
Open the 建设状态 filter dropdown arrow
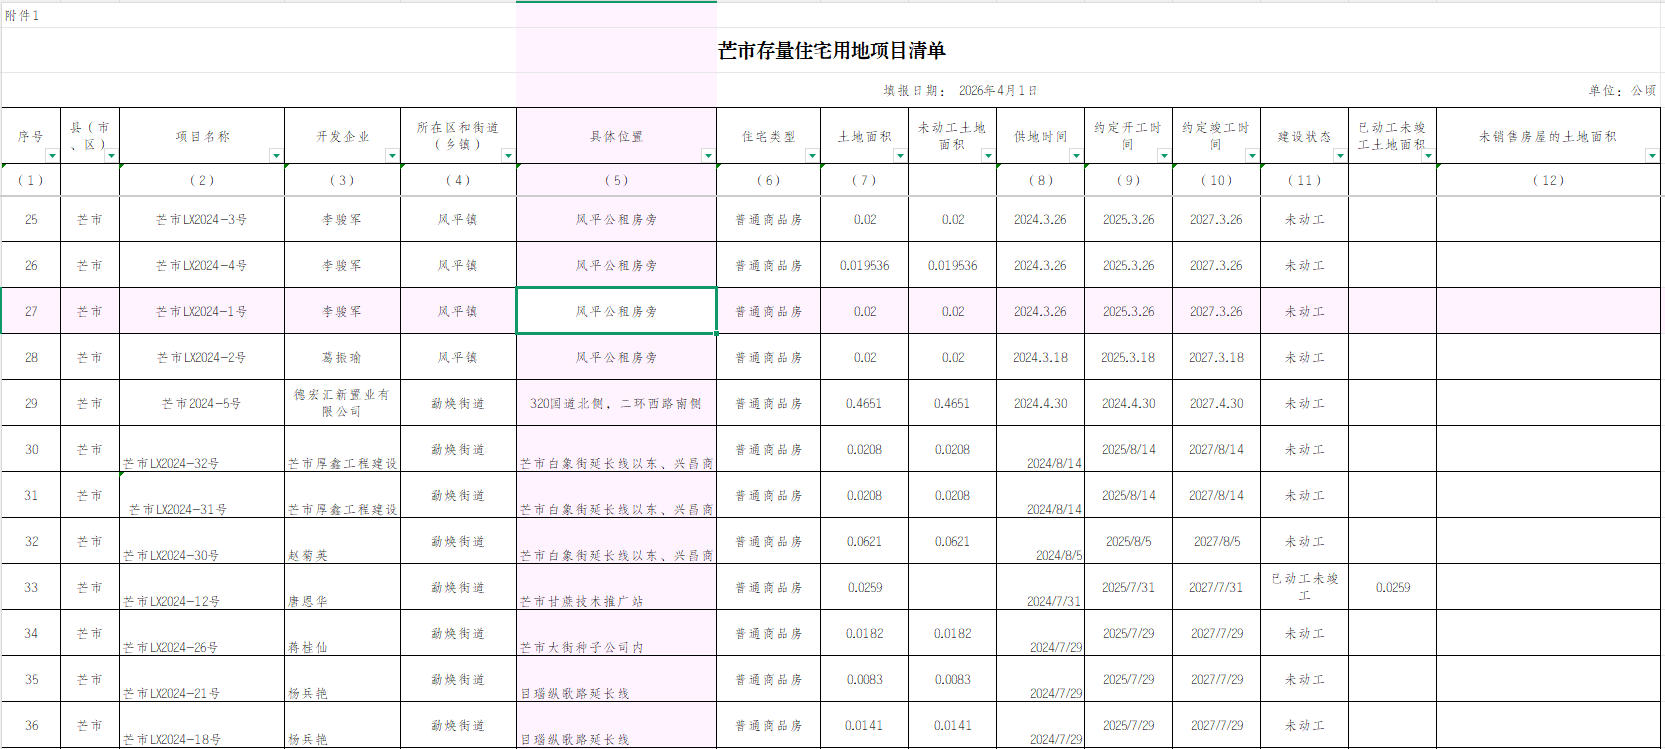(1340, 156)
